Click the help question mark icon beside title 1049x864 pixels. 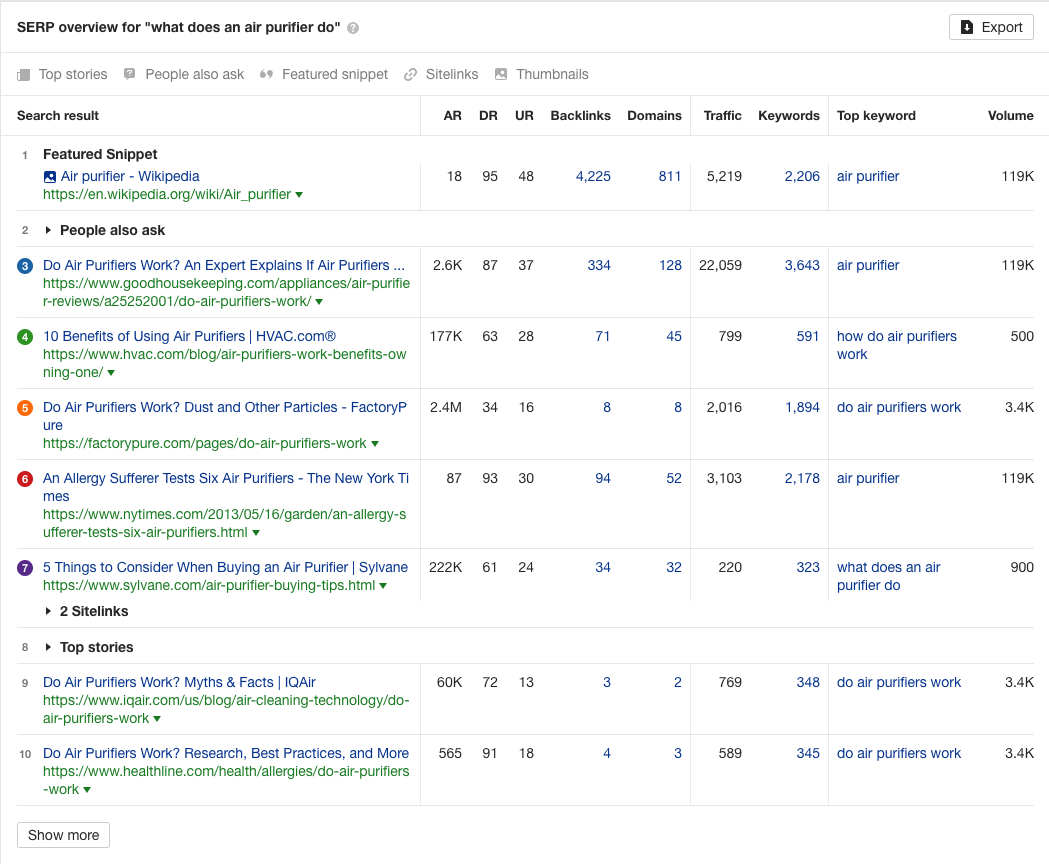coord(353,28)
